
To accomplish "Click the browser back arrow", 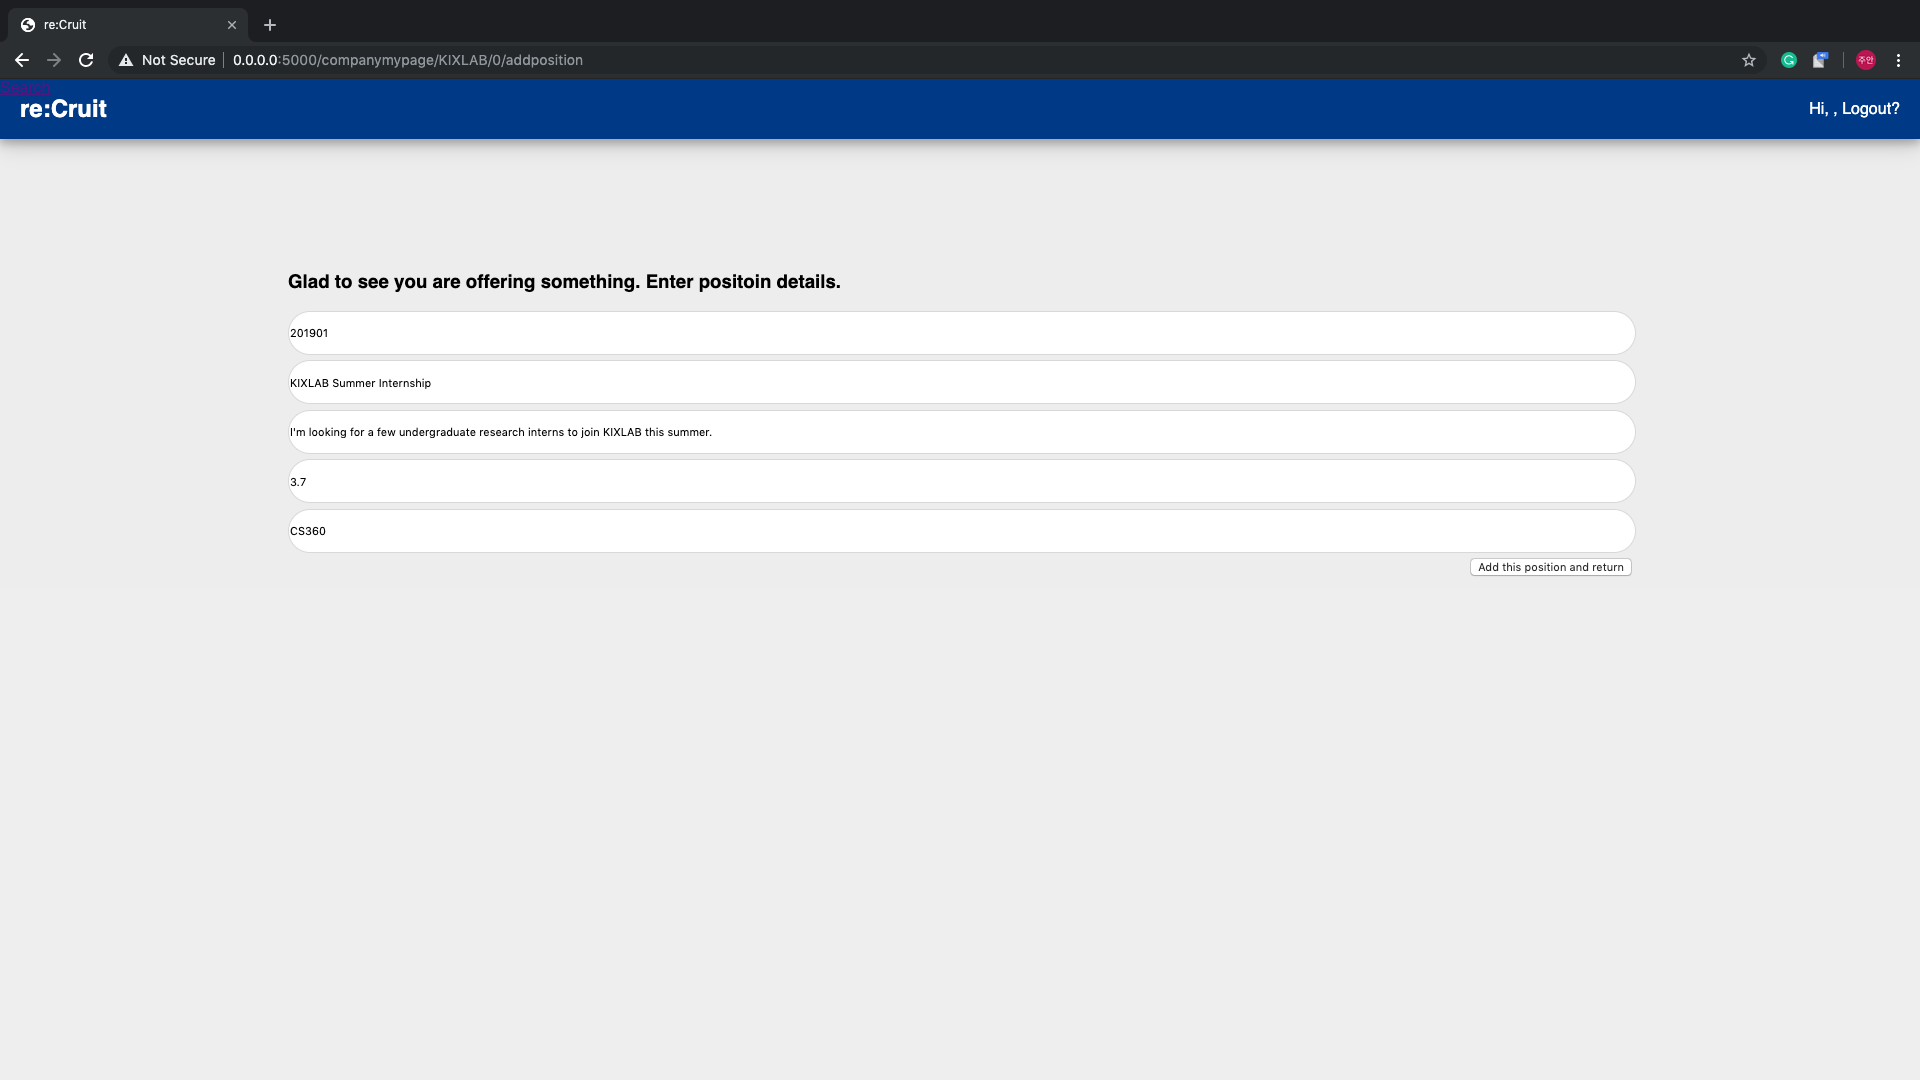I will [22, 60].
